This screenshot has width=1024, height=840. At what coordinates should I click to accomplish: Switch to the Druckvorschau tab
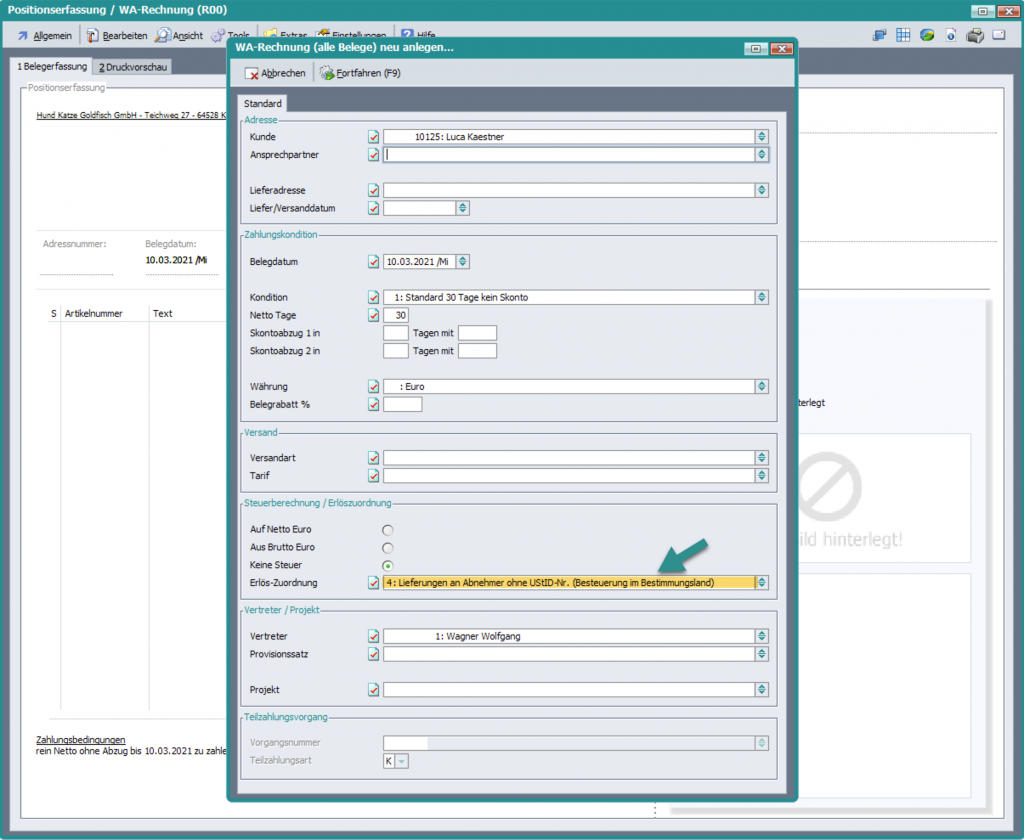(x=132, y=67)
